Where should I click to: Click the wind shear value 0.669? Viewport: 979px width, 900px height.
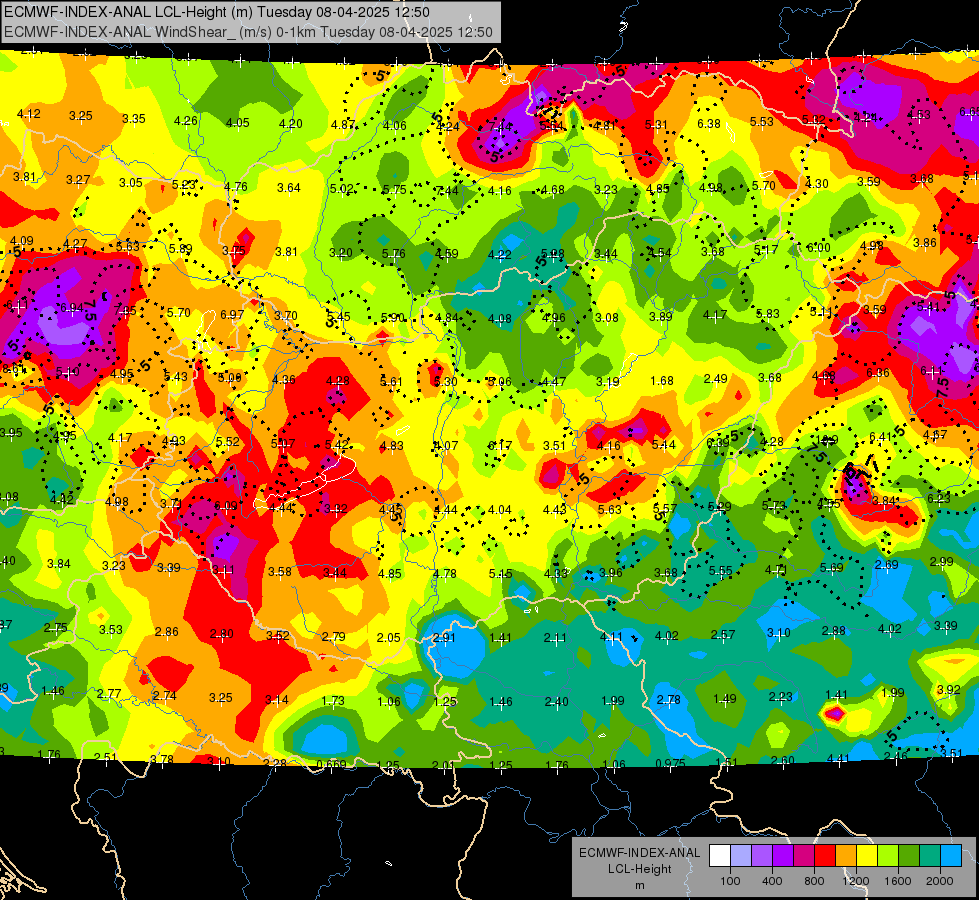331,764
